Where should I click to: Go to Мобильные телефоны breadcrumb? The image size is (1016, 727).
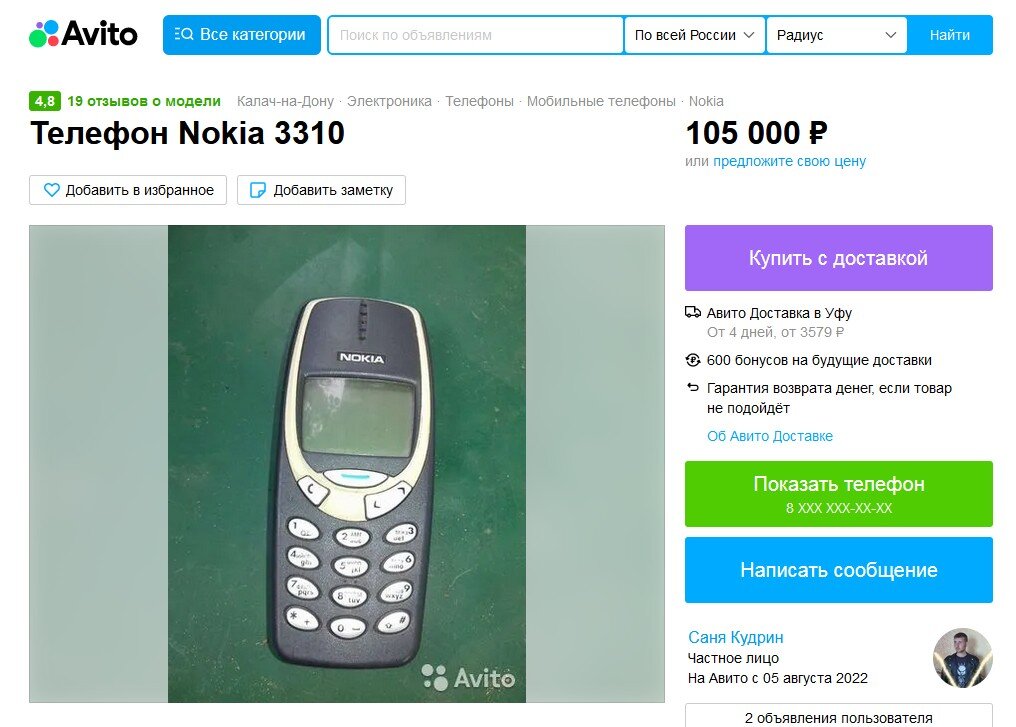point(601,101)
